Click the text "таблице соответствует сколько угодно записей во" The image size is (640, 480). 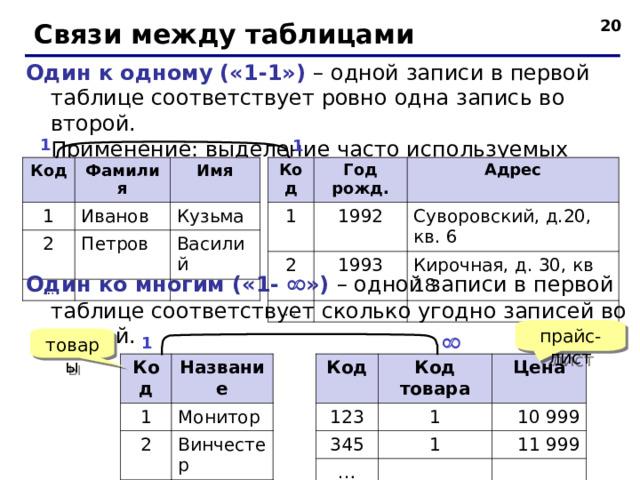(338, 312)
